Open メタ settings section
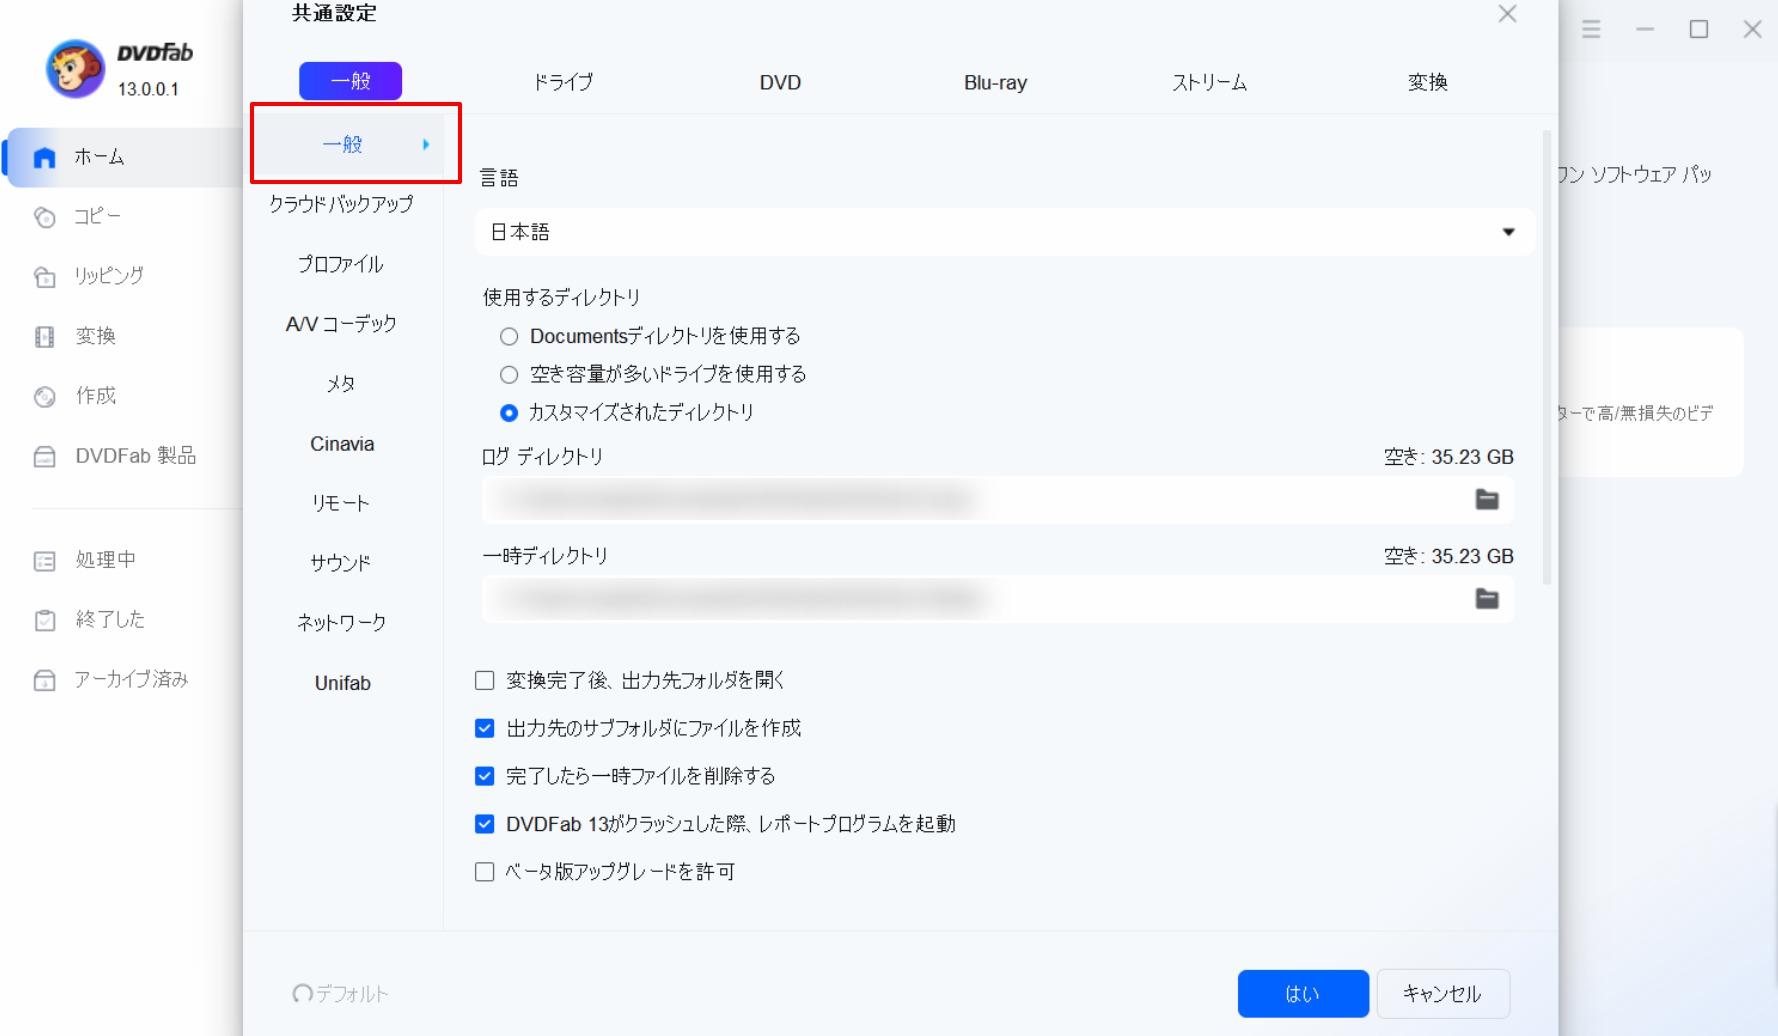Screen dimensions: 1778x1036 341,384
